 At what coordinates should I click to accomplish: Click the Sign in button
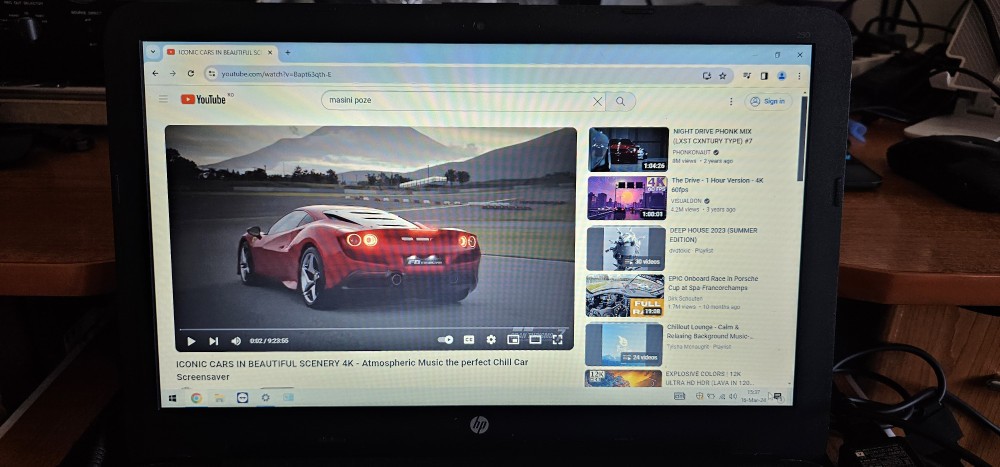pyautogui.click(x=768, y=101)
